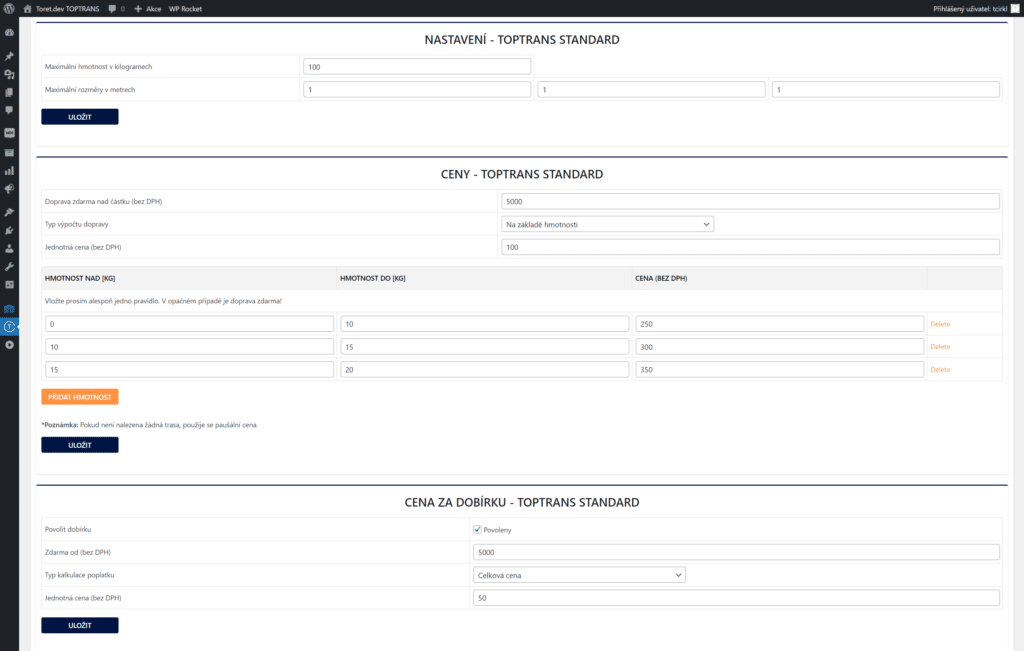The image size is (1024, 651).
Task: Focus Hmotnost do field in 300 price row
Action: (x=485, y=347)
